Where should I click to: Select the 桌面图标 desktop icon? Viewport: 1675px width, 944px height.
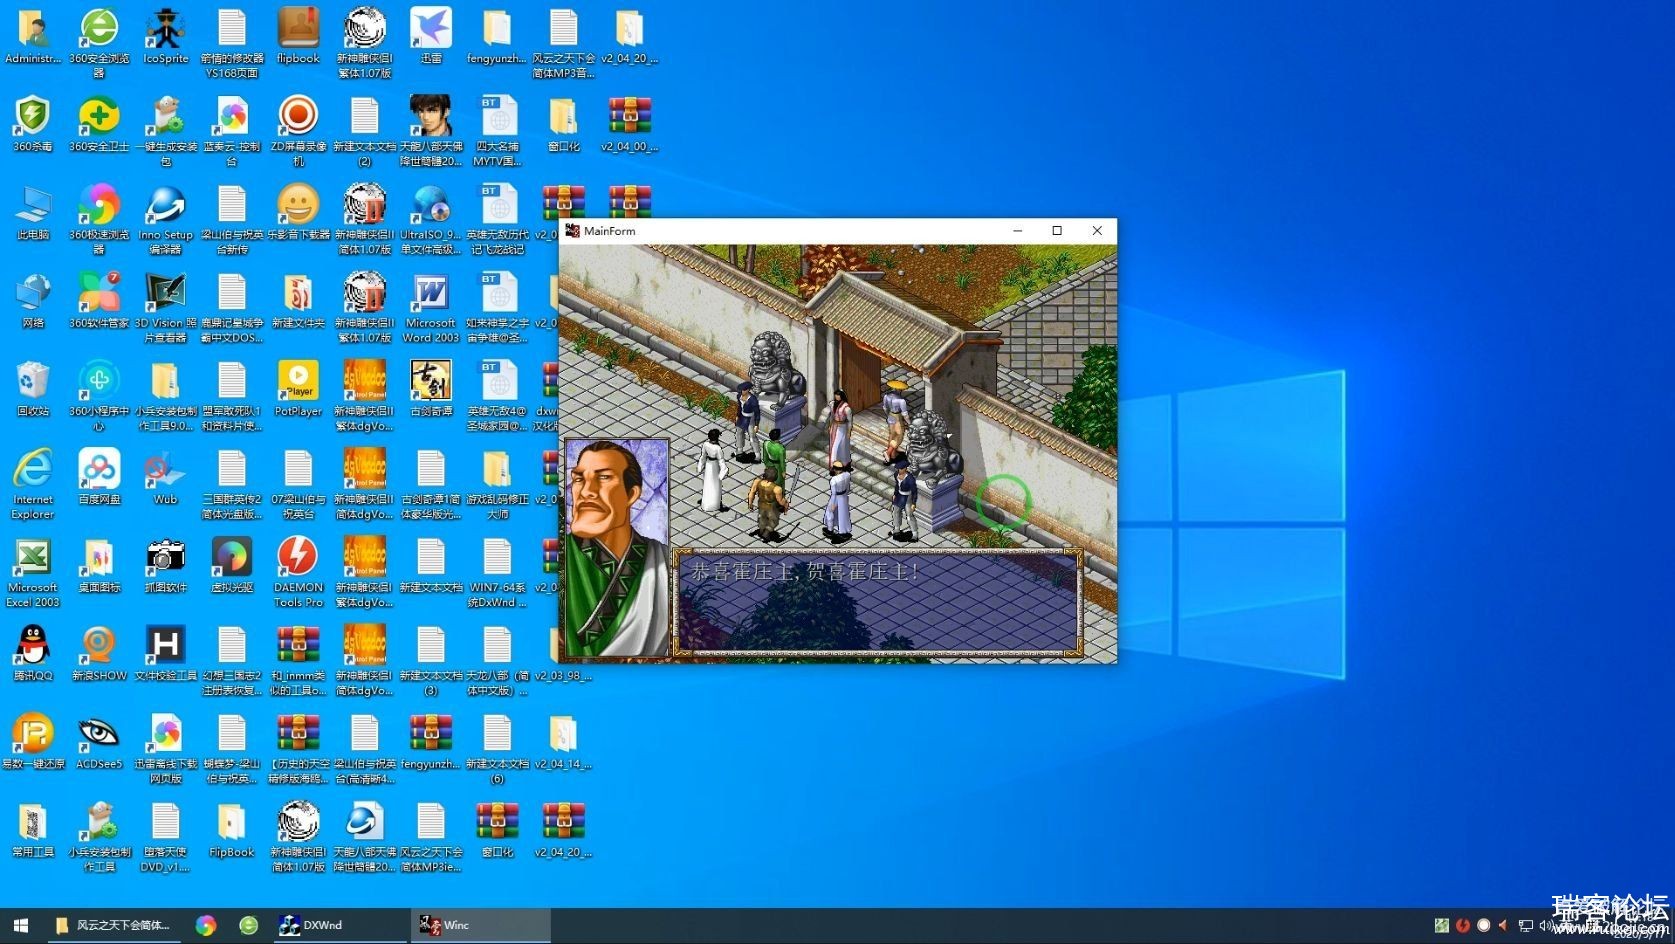click(99, 564)
